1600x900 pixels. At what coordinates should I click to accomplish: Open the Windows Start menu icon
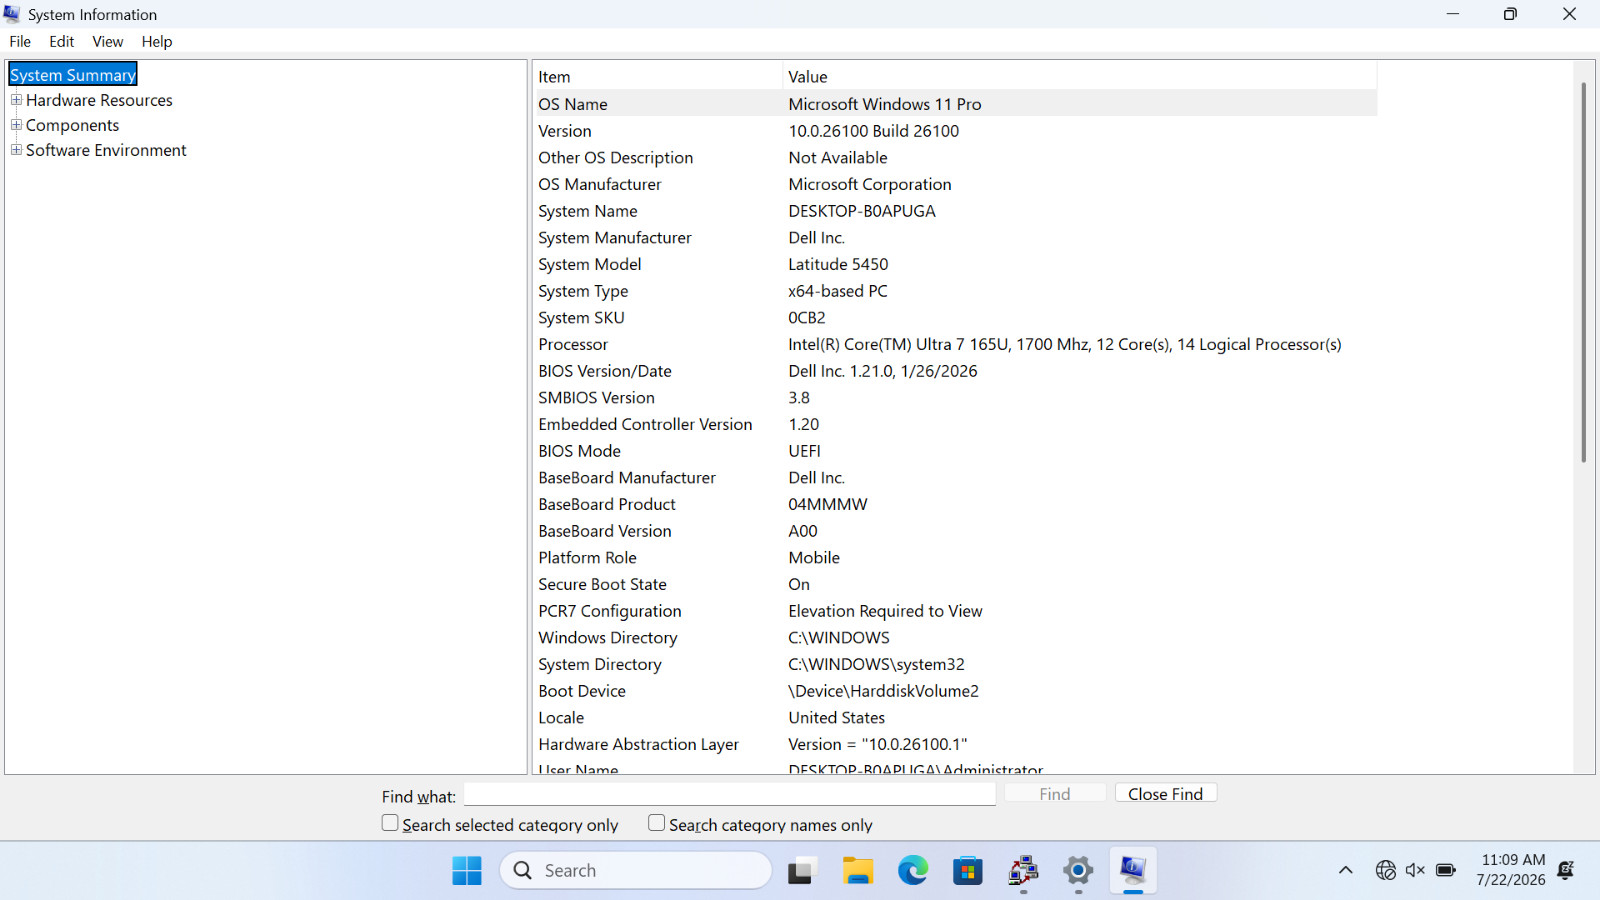(466, 871)
